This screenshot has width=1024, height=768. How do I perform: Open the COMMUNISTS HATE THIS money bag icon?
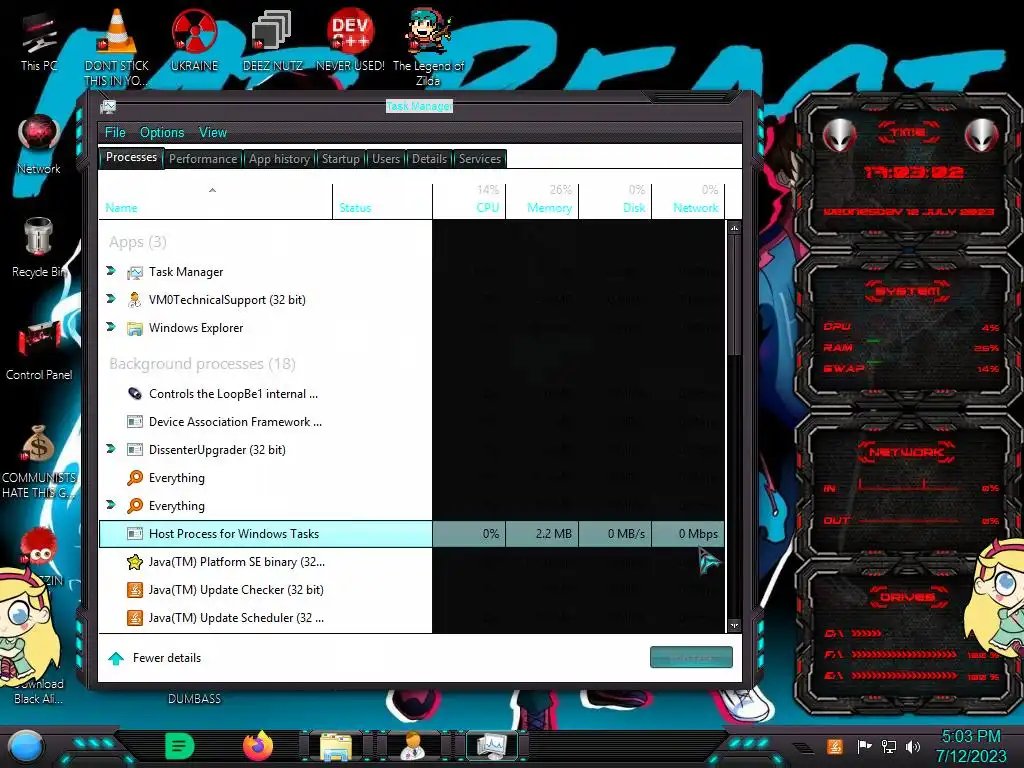click(39, 461)
